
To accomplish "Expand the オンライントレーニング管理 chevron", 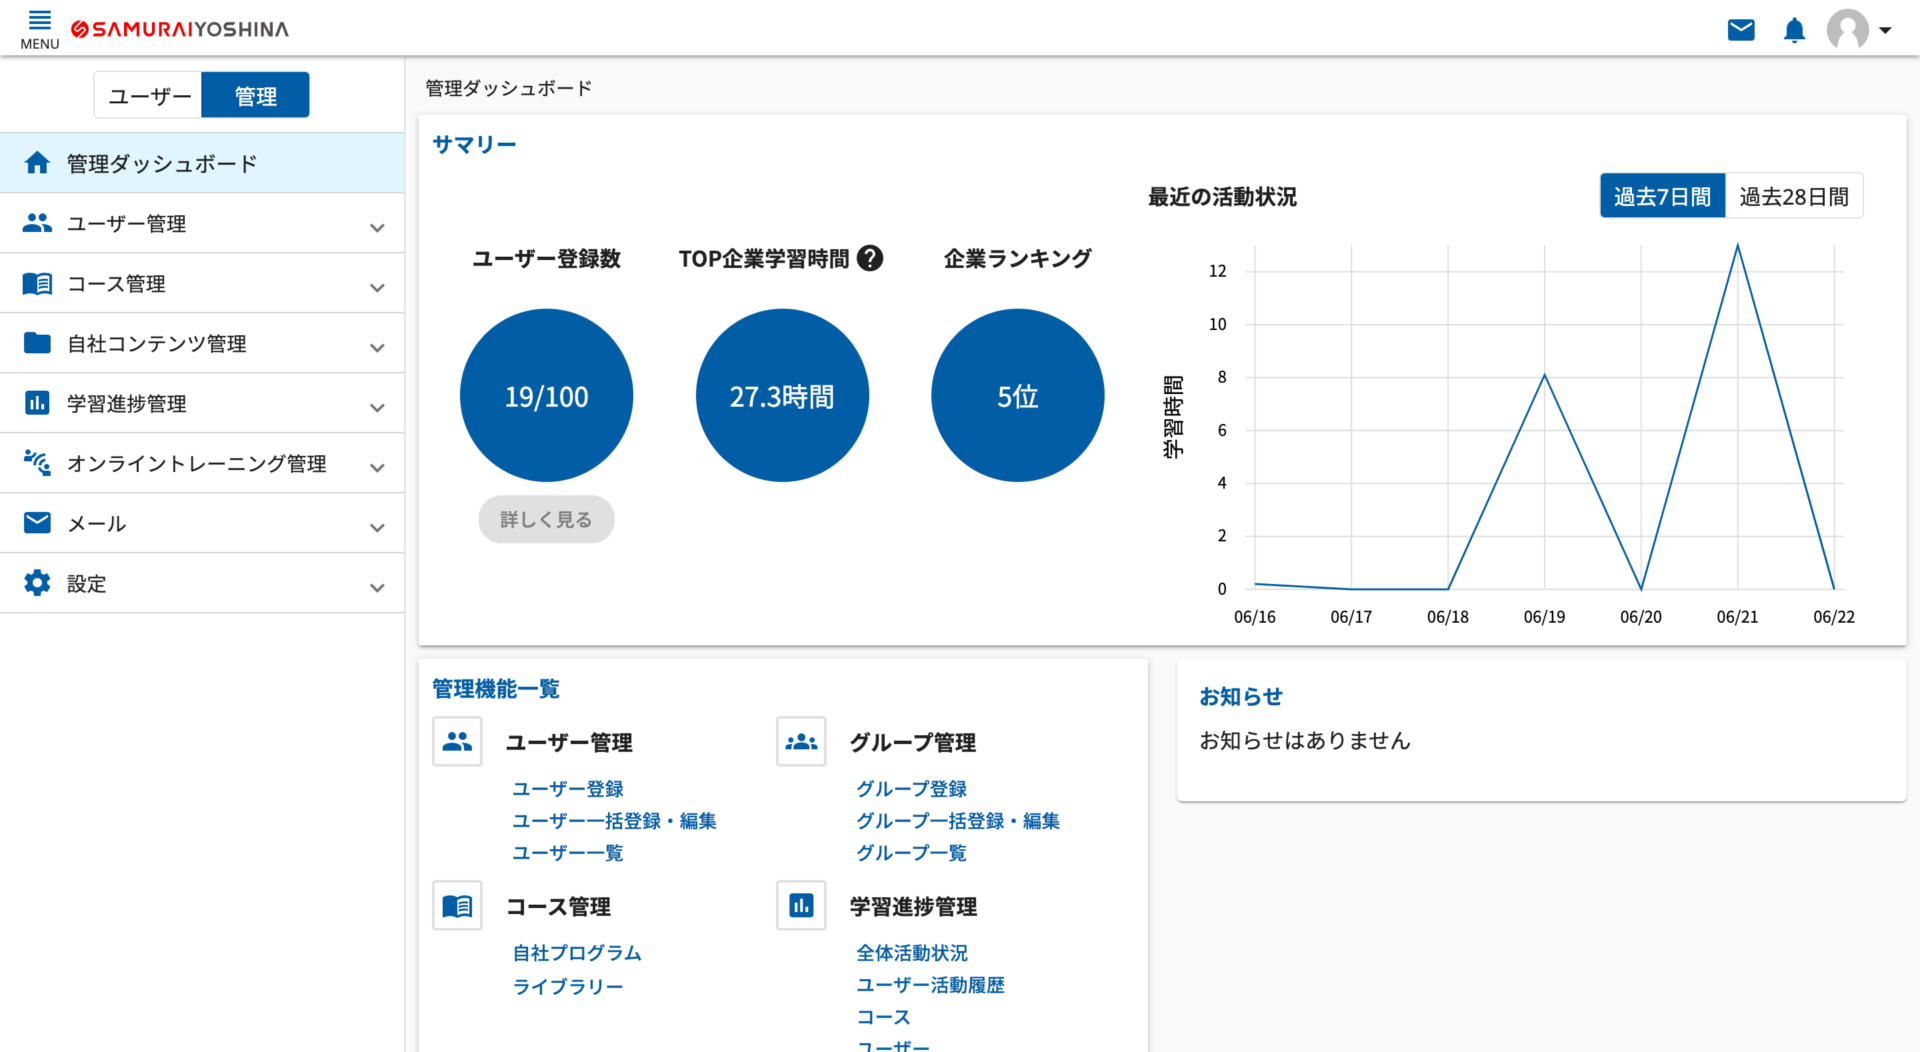I will tap(377, 467).
